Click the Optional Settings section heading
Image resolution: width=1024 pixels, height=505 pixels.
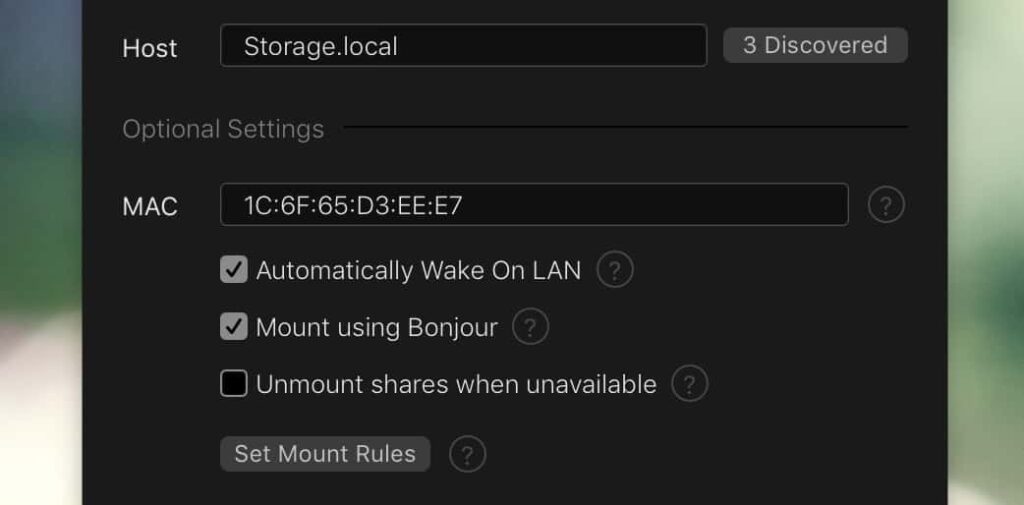[223, 129]
